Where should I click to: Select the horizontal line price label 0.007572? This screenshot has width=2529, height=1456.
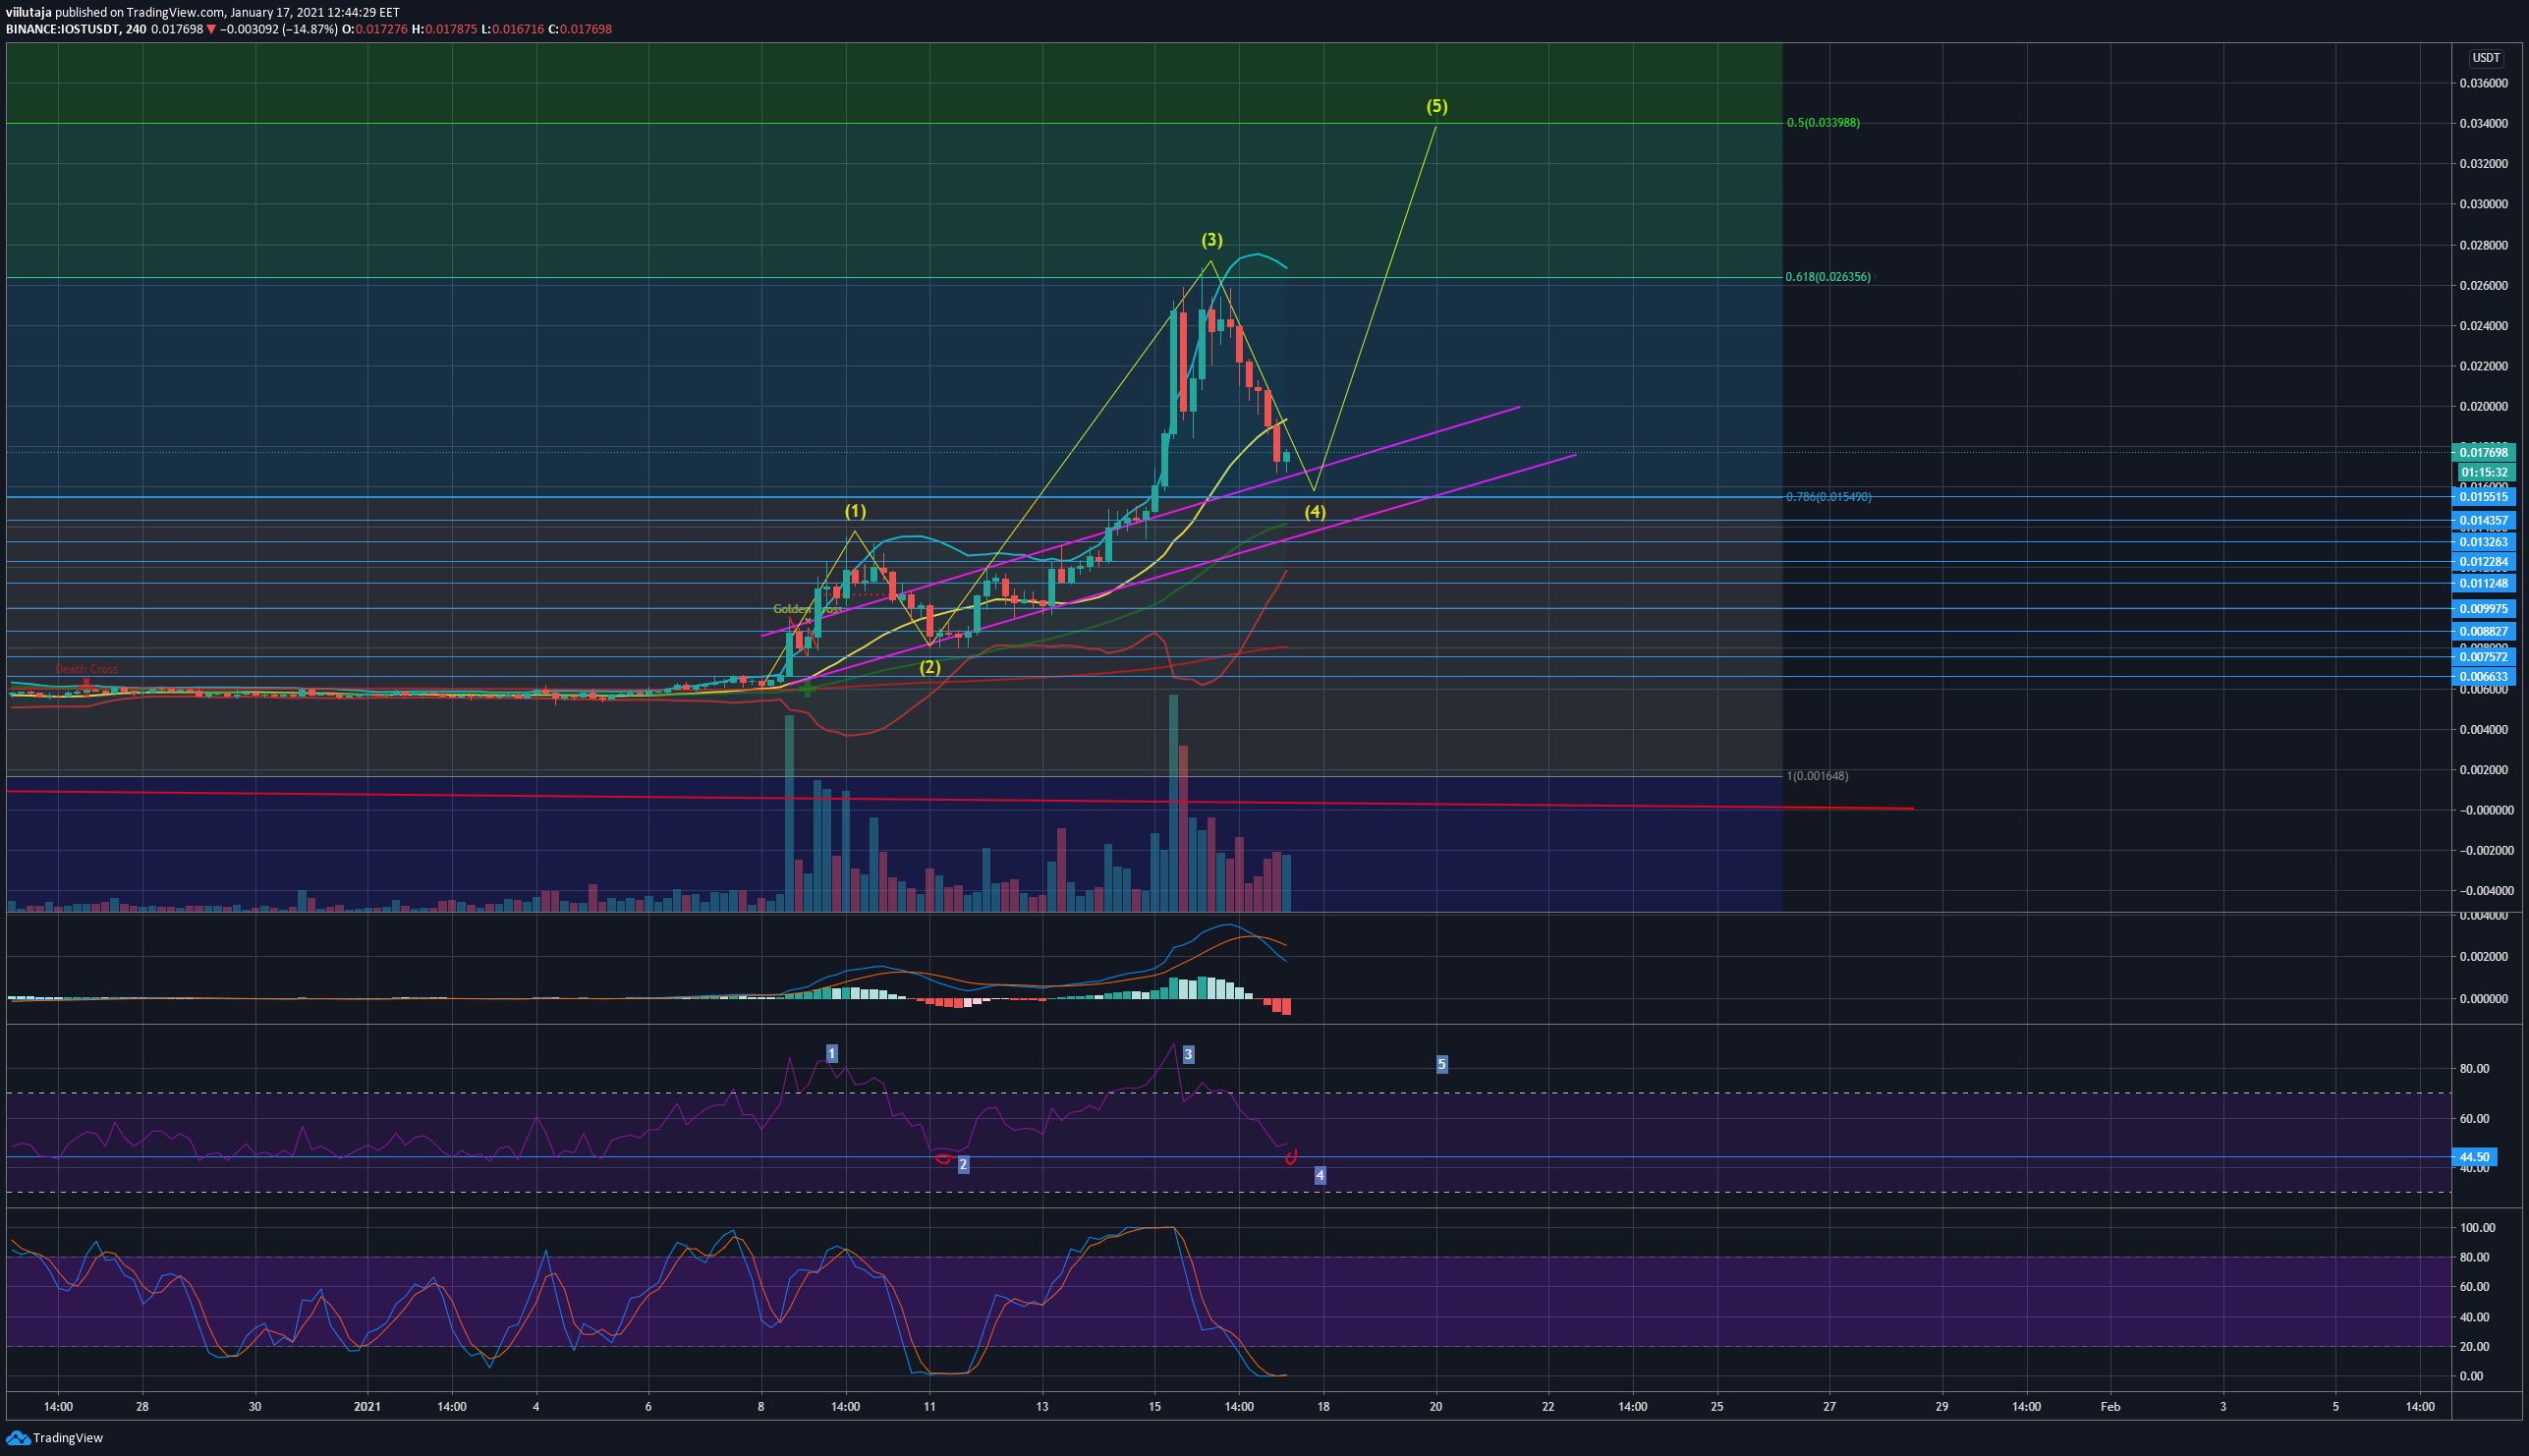tap(2484, 657)
